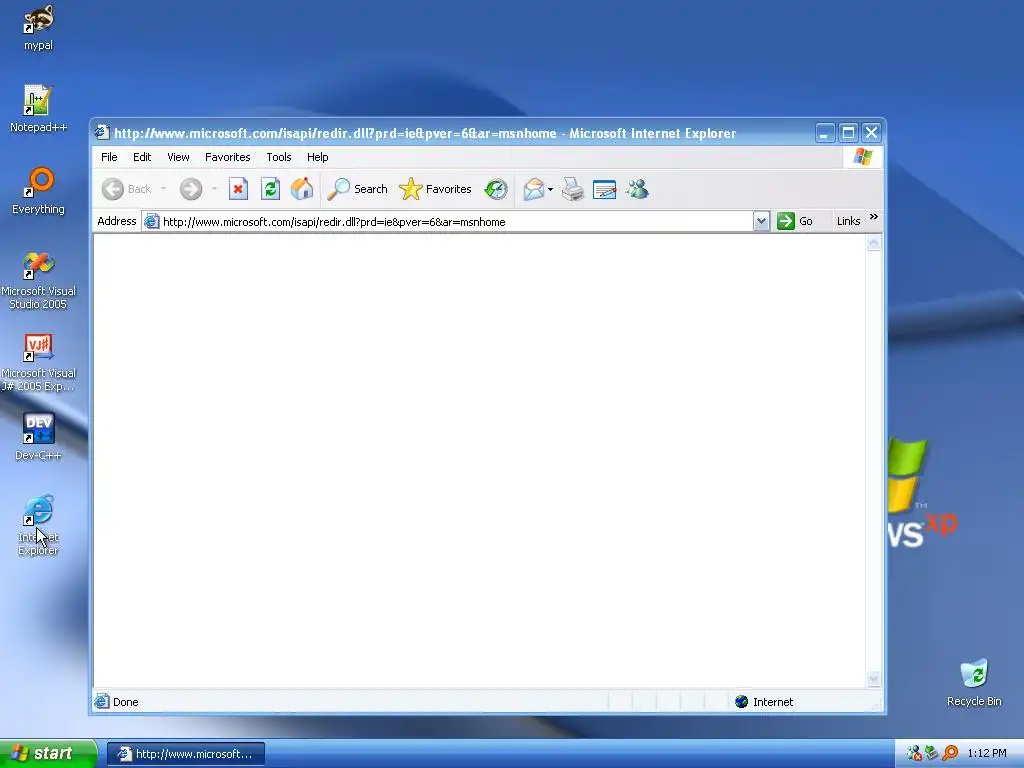Open the Windows start menu
1024x768 pixels.
click(x=48, y=753)
